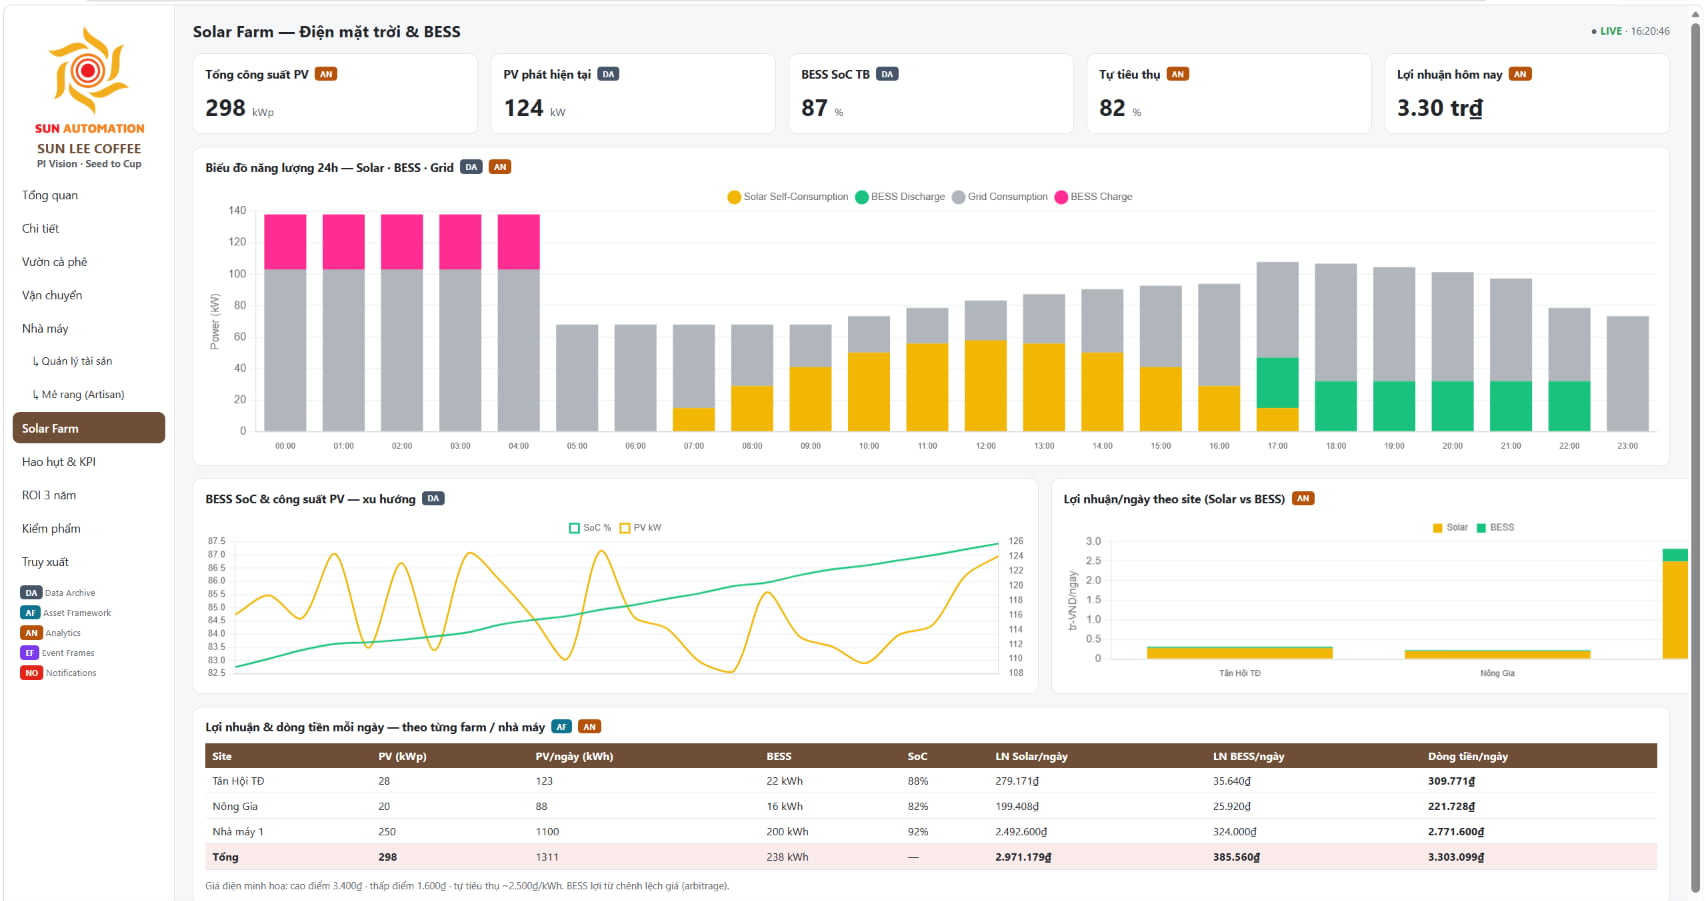This screenshot has height=901, width=1706.
Task: Click the AF Asset Framework badge in sidebar
Action: (x=30, y=613)
